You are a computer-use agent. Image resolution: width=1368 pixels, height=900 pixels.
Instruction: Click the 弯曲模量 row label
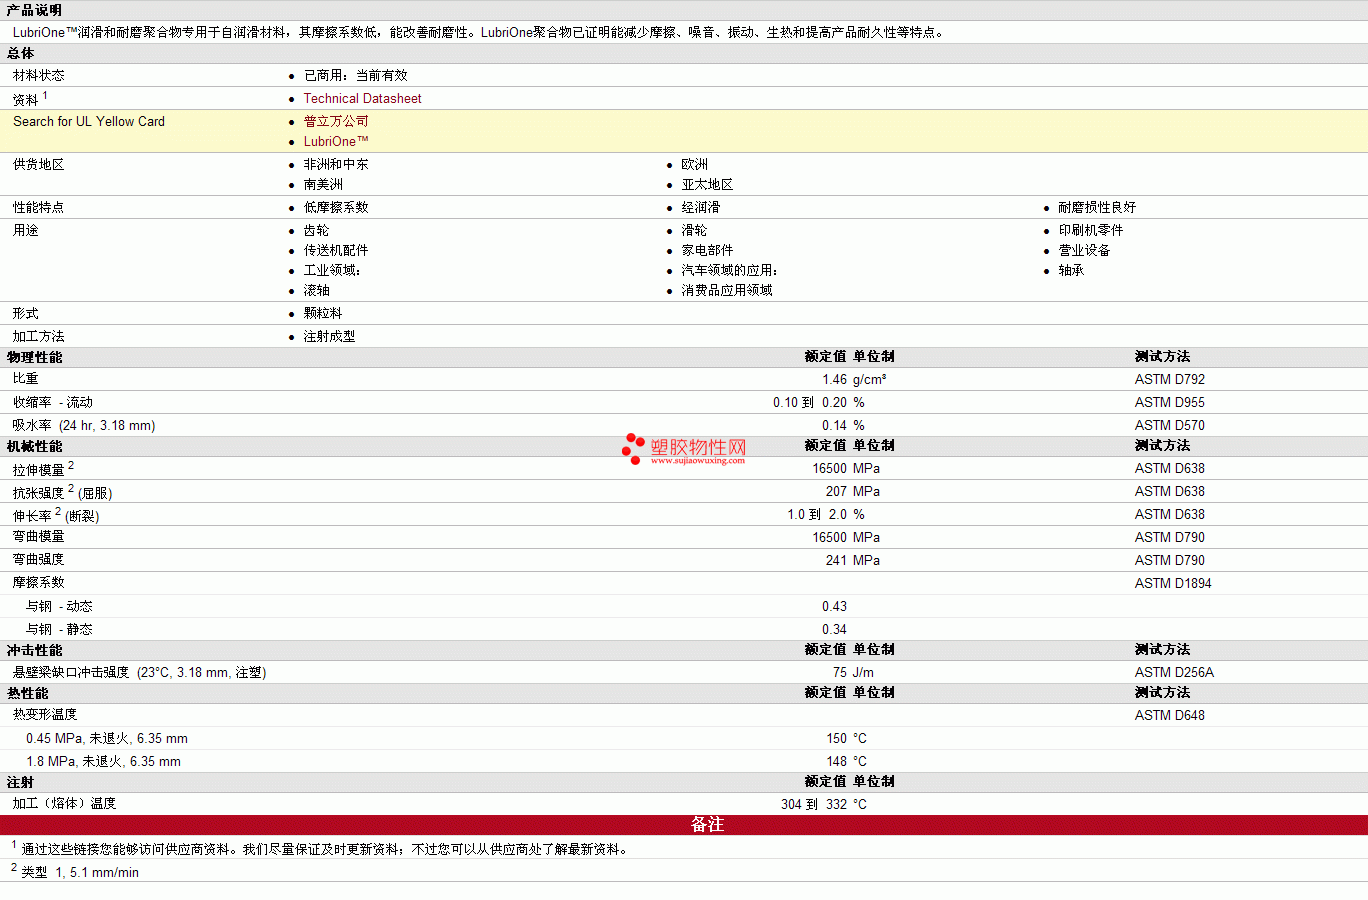[x=39, y=537]
